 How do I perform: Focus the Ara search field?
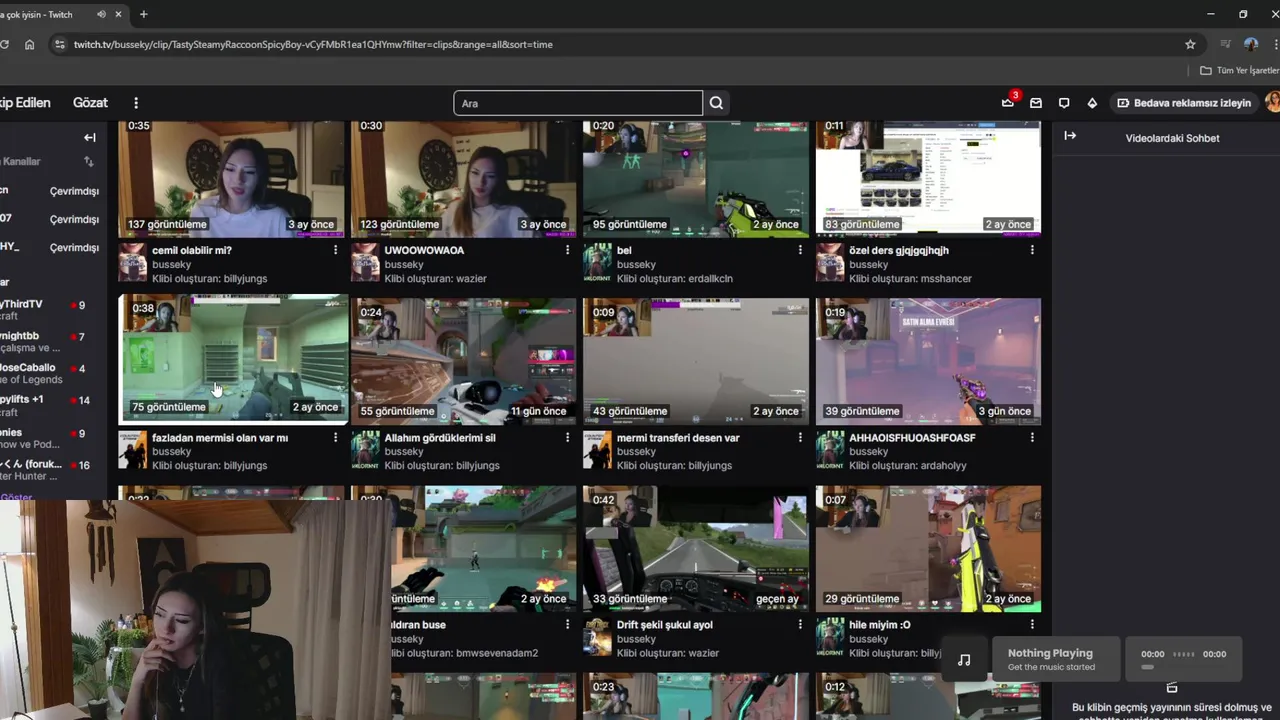click(x=578, y=103)
